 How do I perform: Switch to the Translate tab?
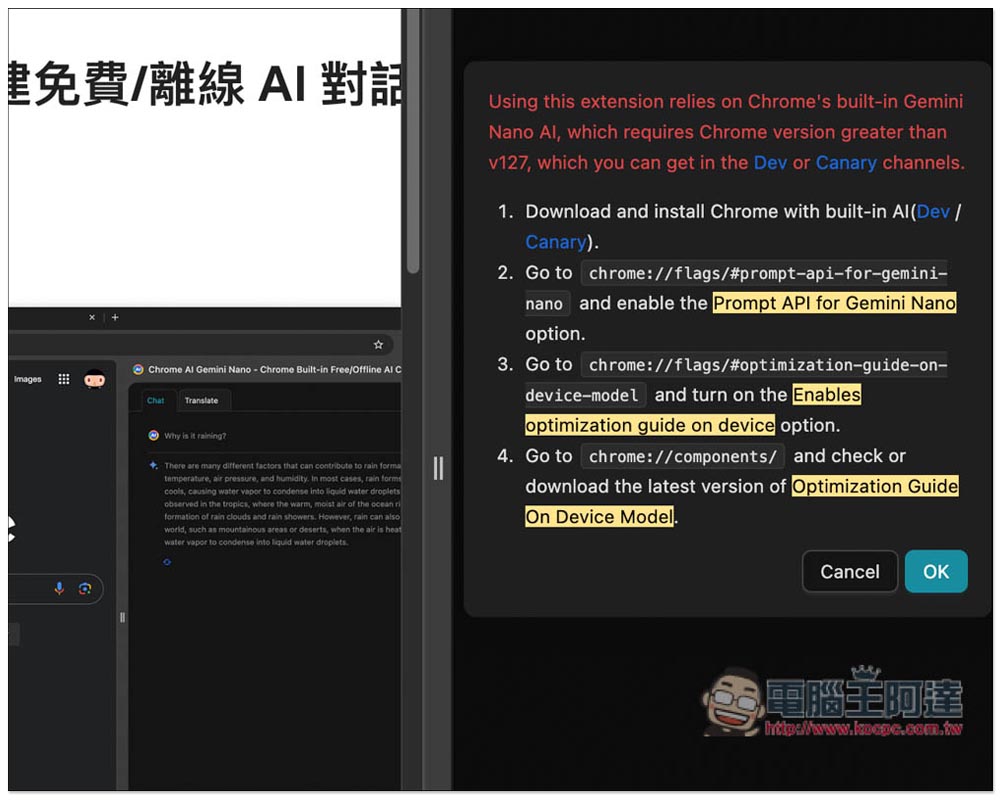pyautogui.click(x=202, y=401)
